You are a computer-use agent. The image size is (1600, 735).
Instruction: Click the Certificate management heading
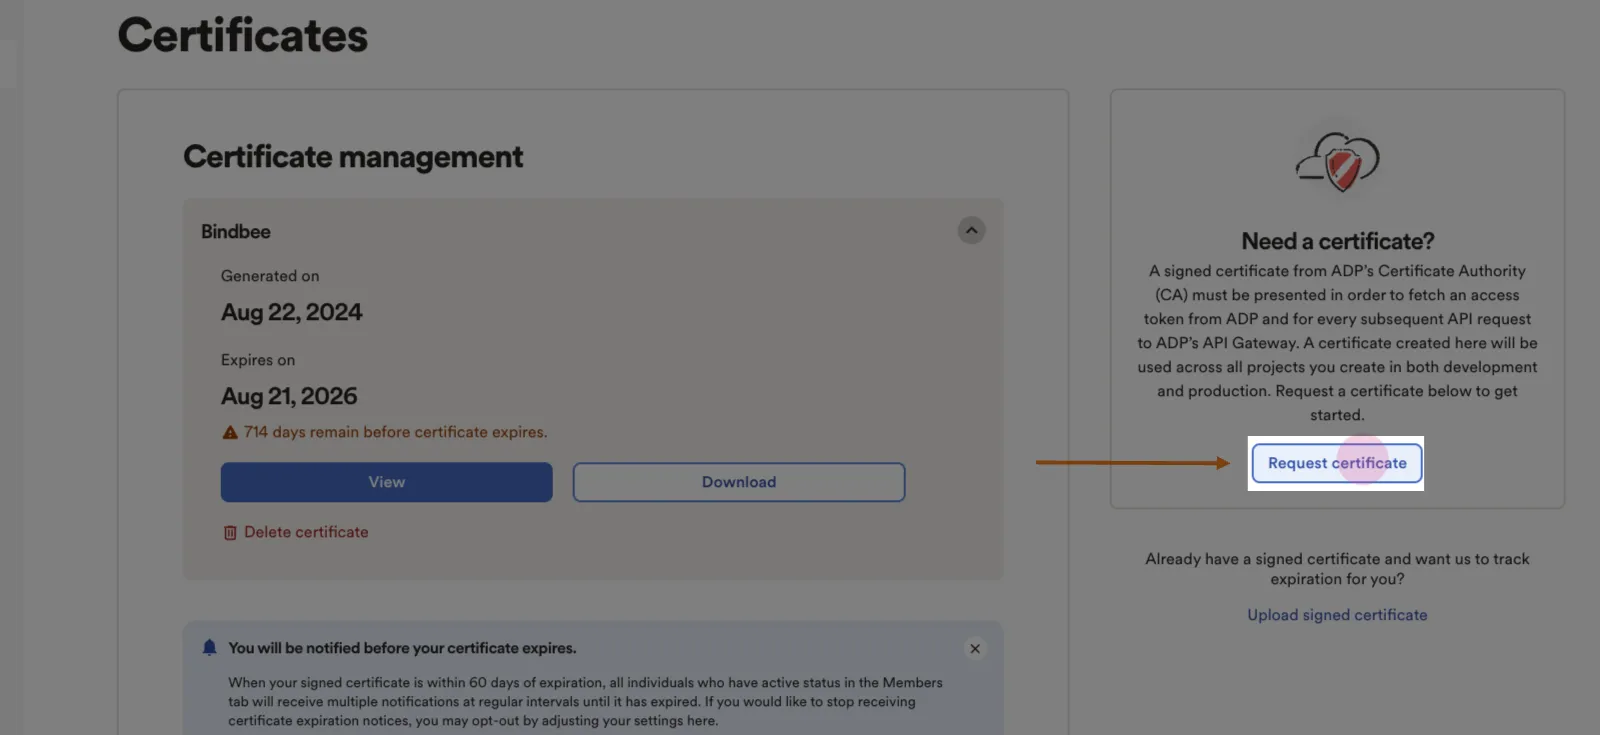[x=353, y=157]
